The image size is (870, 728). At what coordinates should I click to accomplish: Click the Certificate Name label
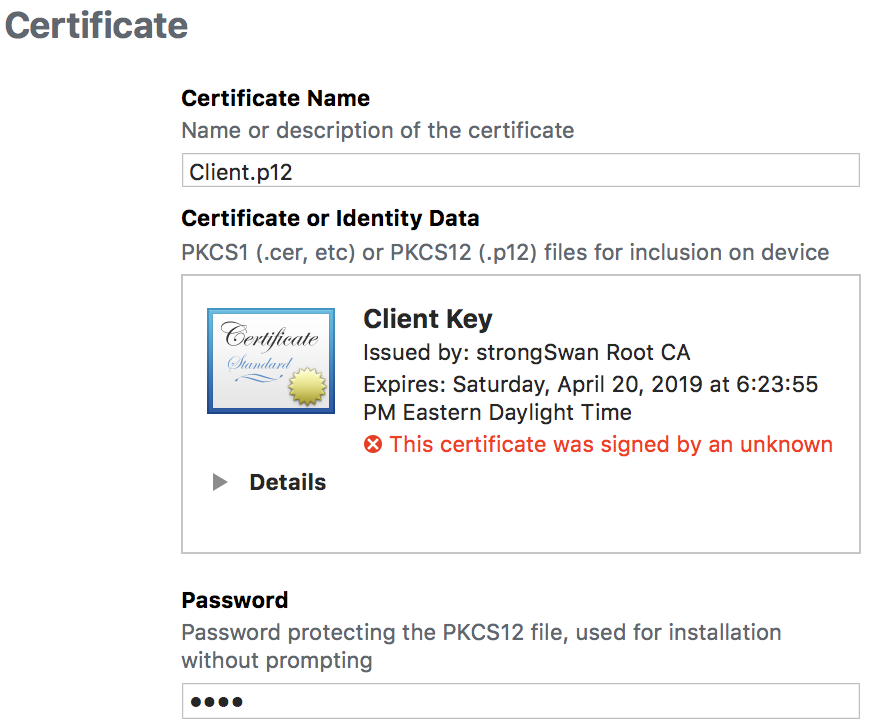click(x=275, y=98)
